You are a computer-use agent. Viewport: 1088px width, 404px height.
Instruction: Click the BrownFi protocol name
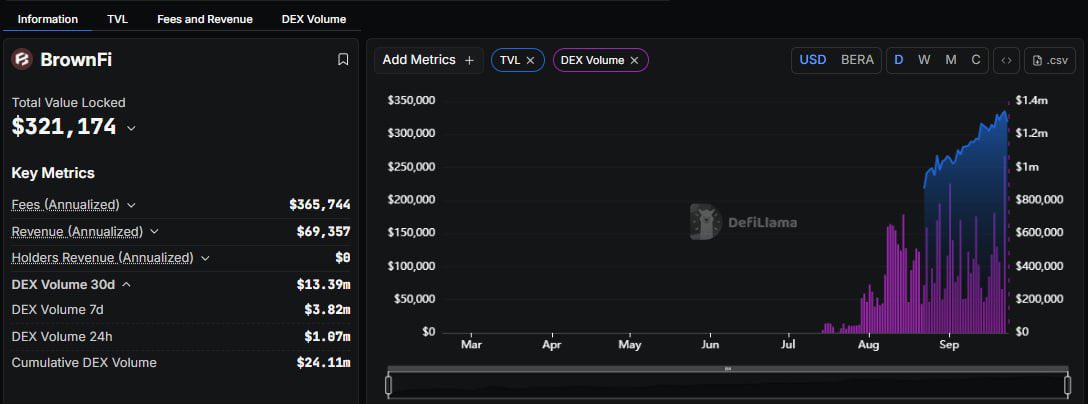[76, 60]
